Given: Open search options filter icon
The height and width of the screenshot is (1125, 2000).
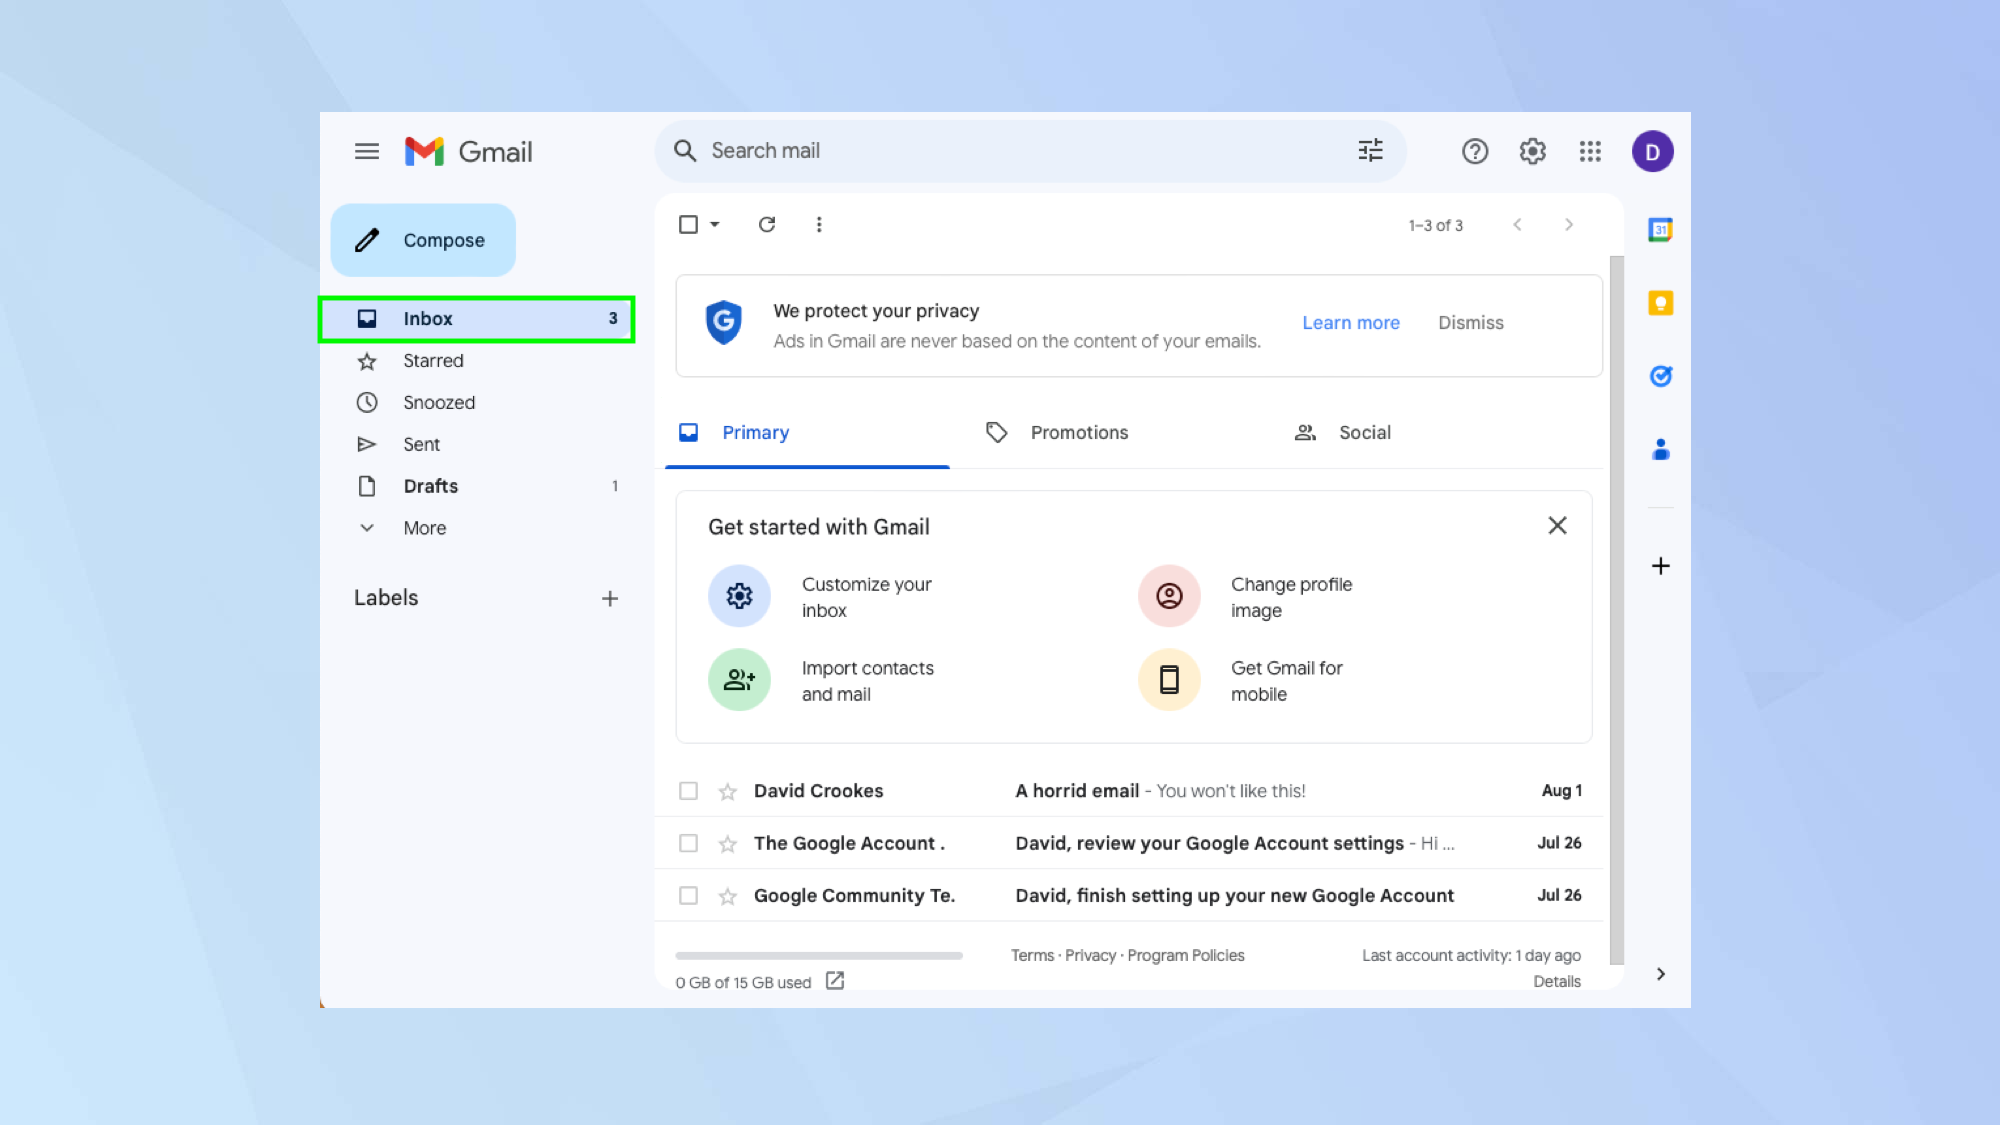Looking at the screenshot, I should pyautogui.click(x=1369, y=150).
